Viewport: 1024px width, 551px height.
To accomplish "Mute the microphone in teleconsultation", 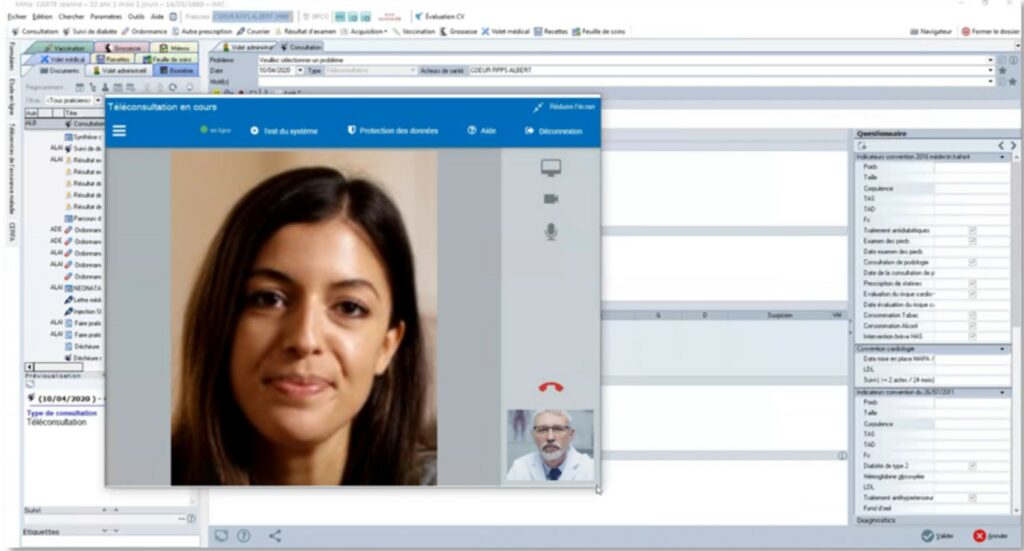I will point(551,232).
